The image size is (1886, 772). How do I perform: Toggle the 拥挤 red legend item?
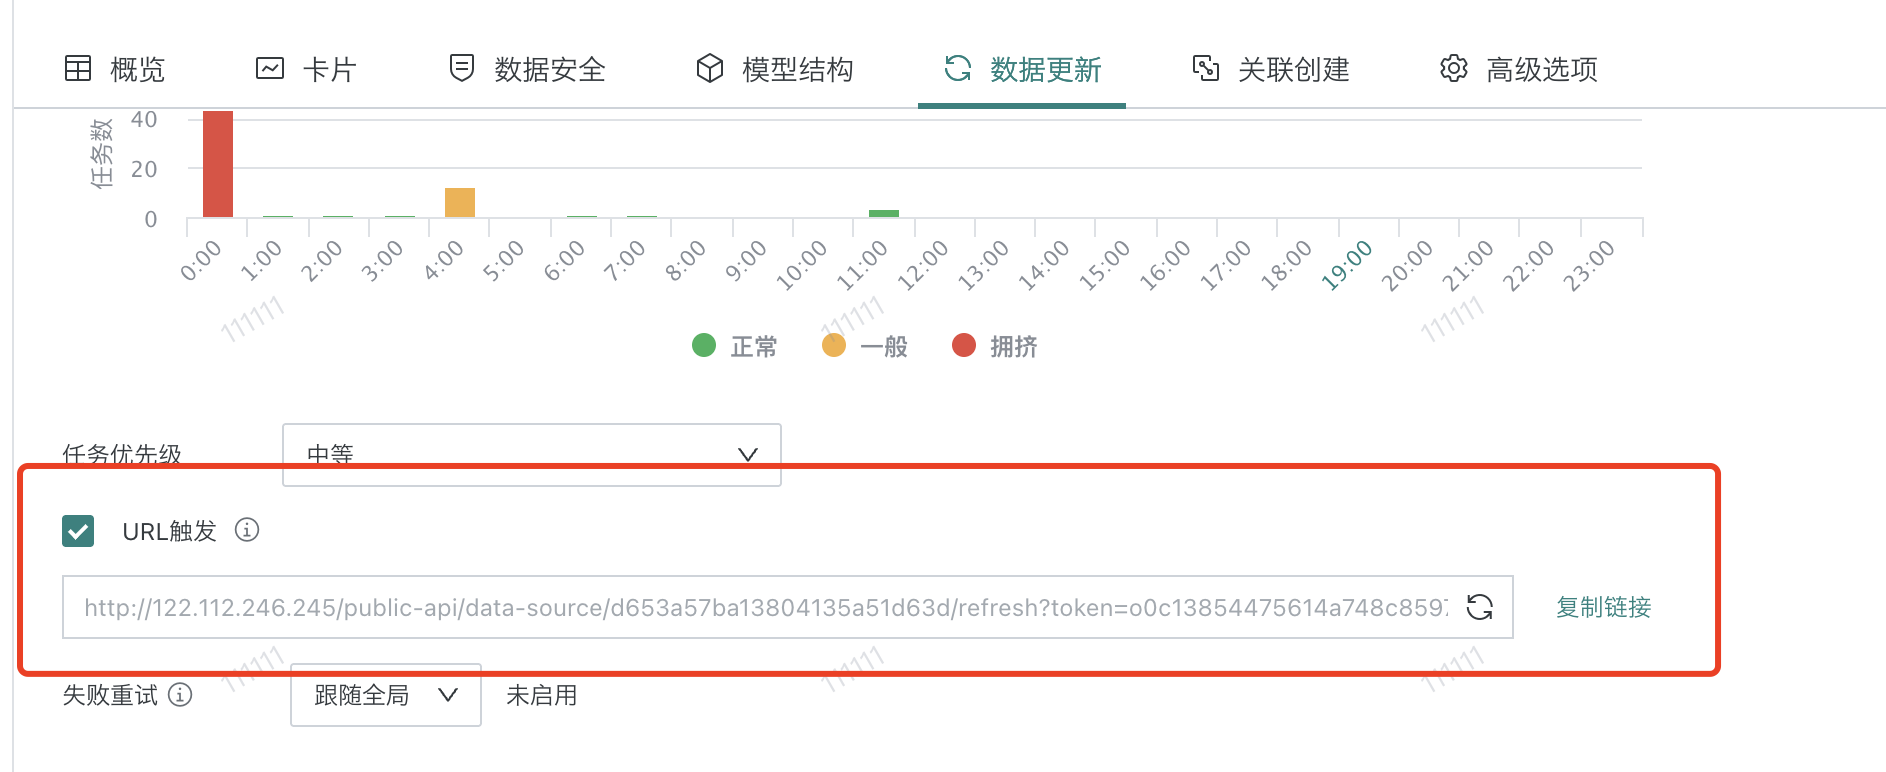tap(995, 346)
